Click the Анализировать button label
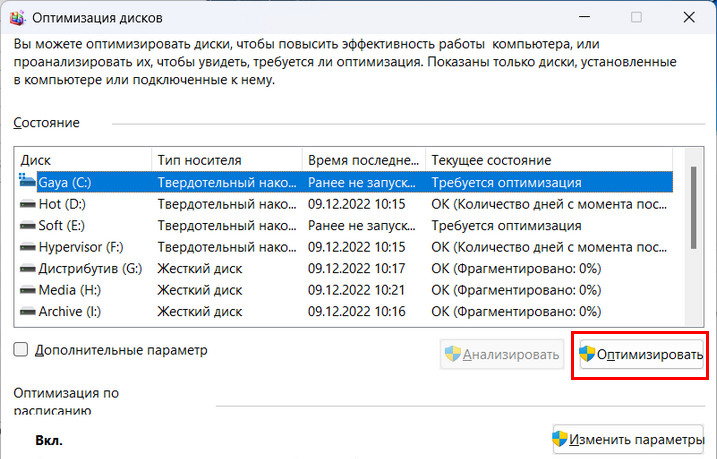 tap(511, 354)
